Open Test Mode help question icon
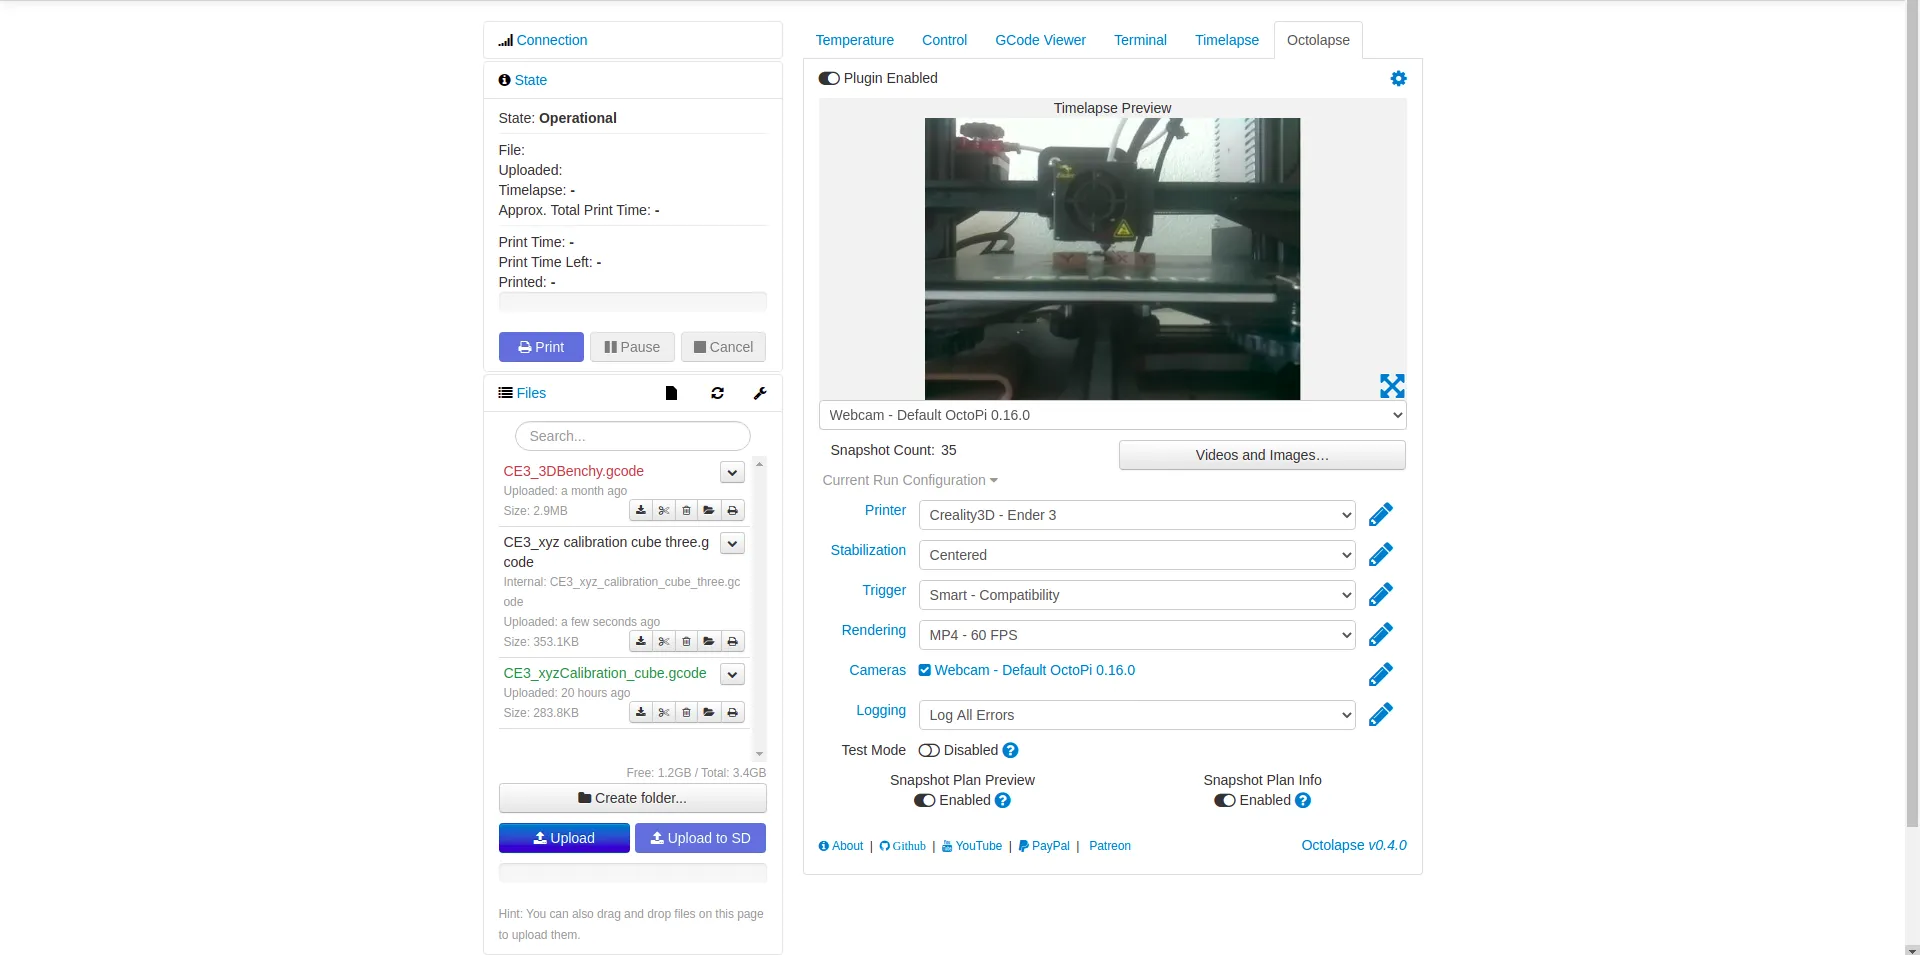Viewport: 1920px width, 955px height. 1010,750
